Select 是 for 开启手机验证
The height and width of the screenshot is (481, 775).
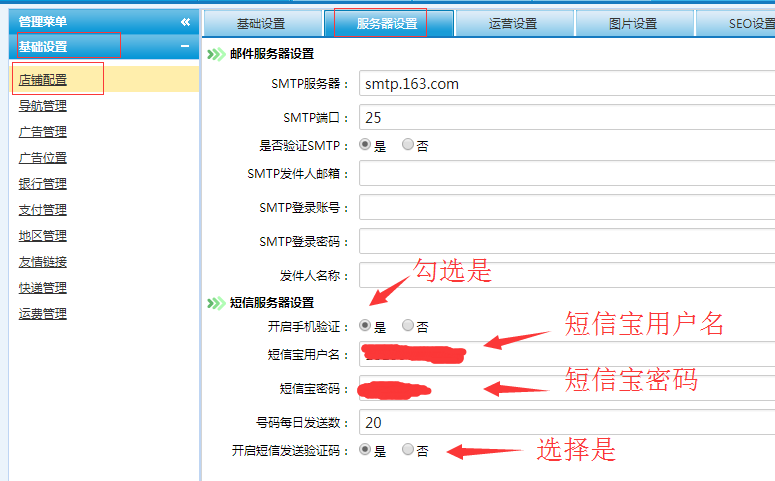[365, 326]
